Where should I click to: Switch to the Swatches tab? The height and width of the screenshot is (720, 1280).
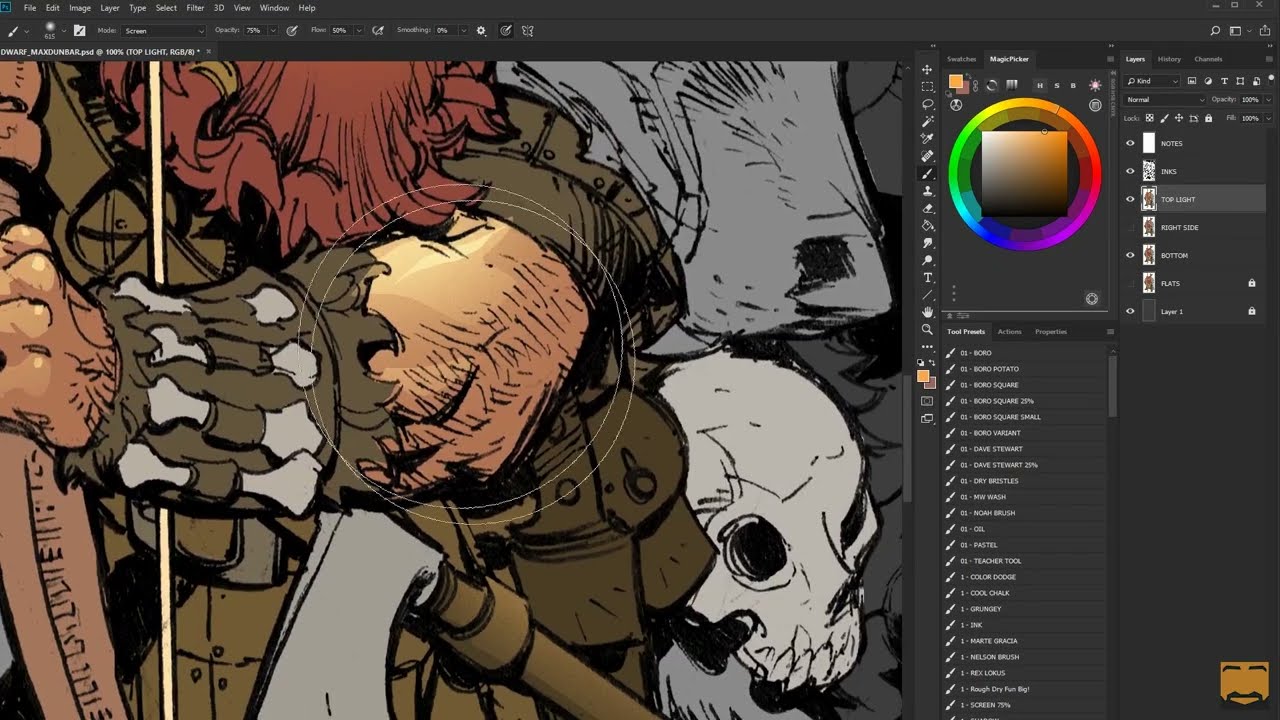coord(961,59)
